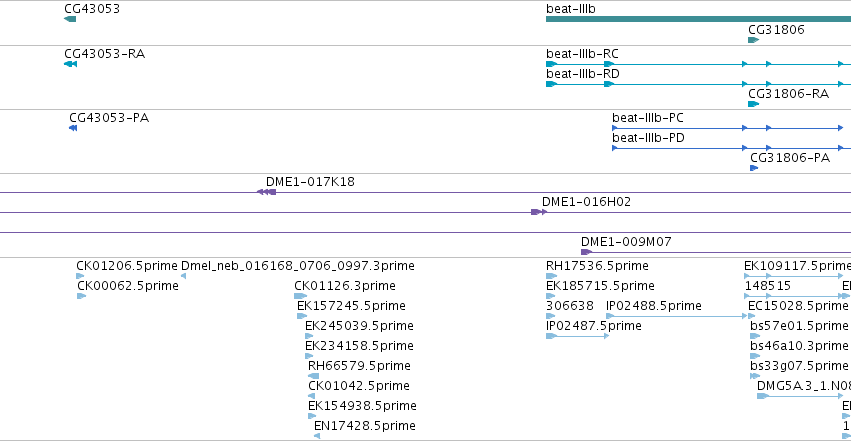
Task: Select the CG31806 gene label
Action: (776, 29)
